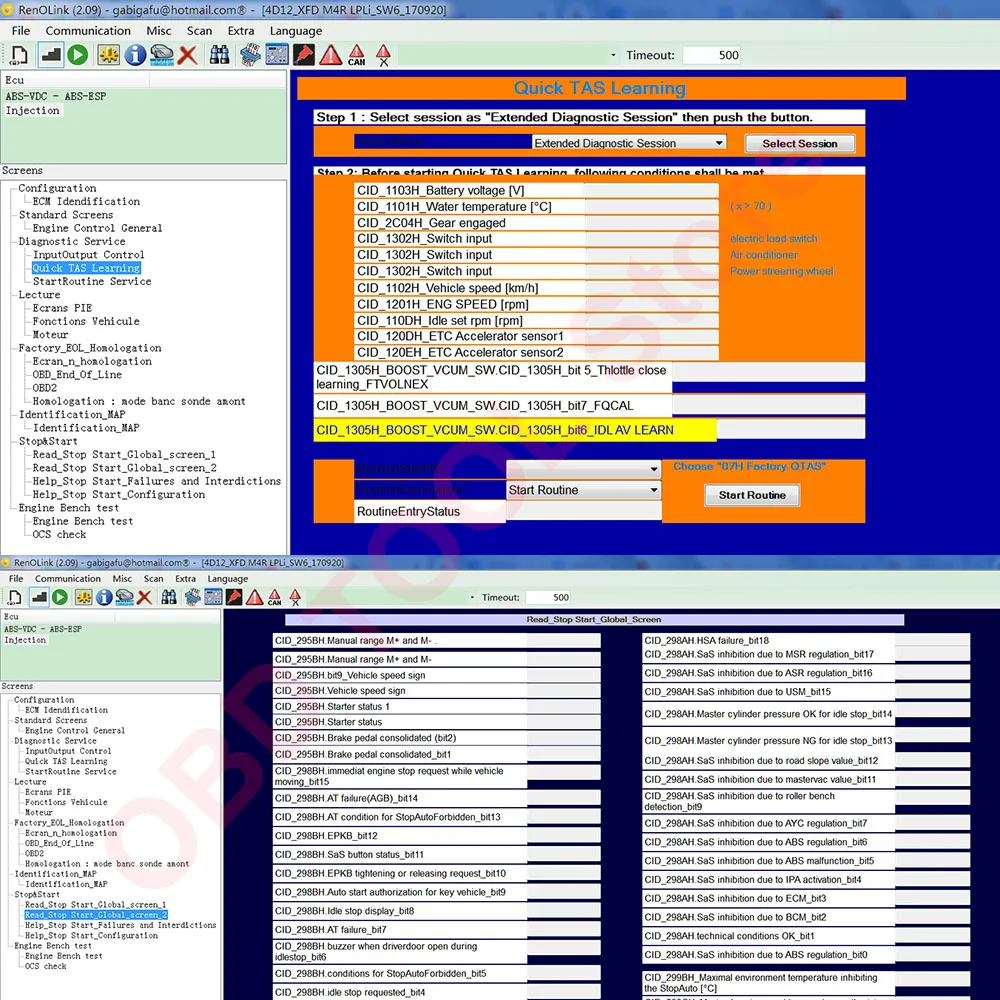Click the Timeout field in the Quick TAS Learning window
The width and height of the screenshot is (1000, 1000).
pos(712,55)
